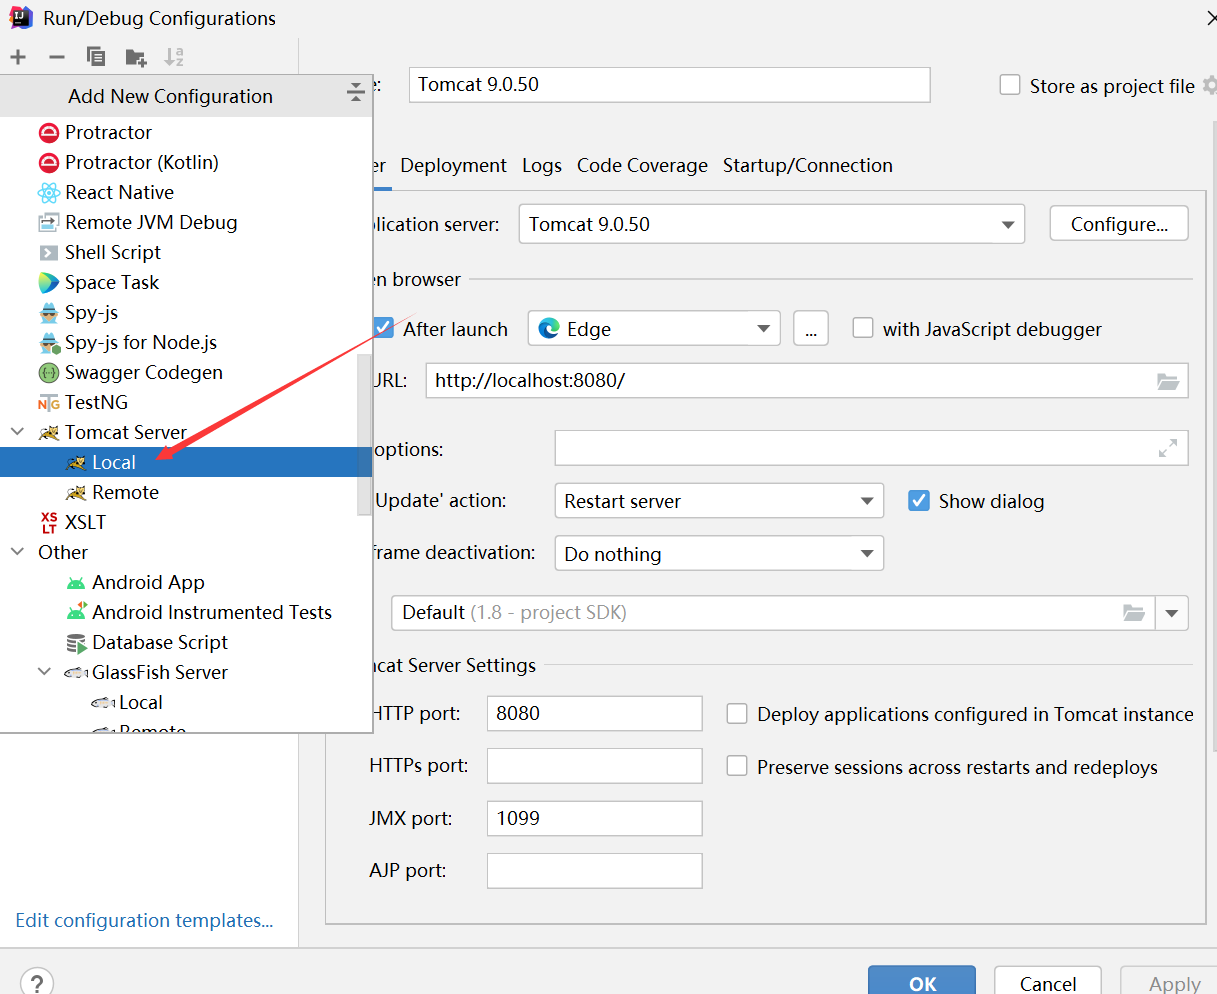Click the Help question mark button
The image size is (1217, 994).
click(x=37, y=982)
